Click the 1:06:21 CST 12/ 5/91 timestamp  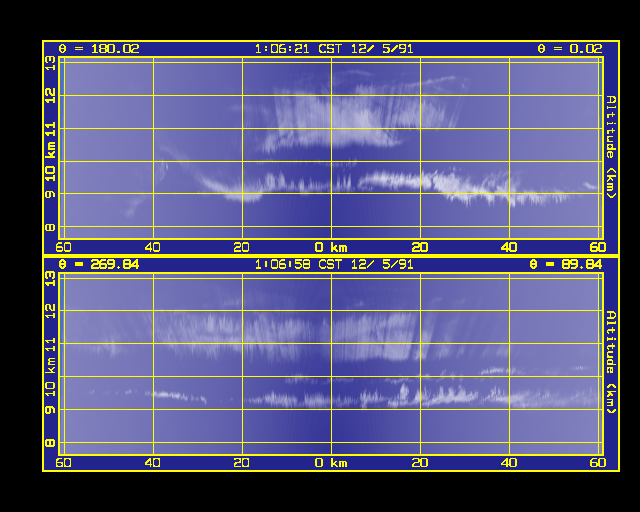[x=334, y=49]
